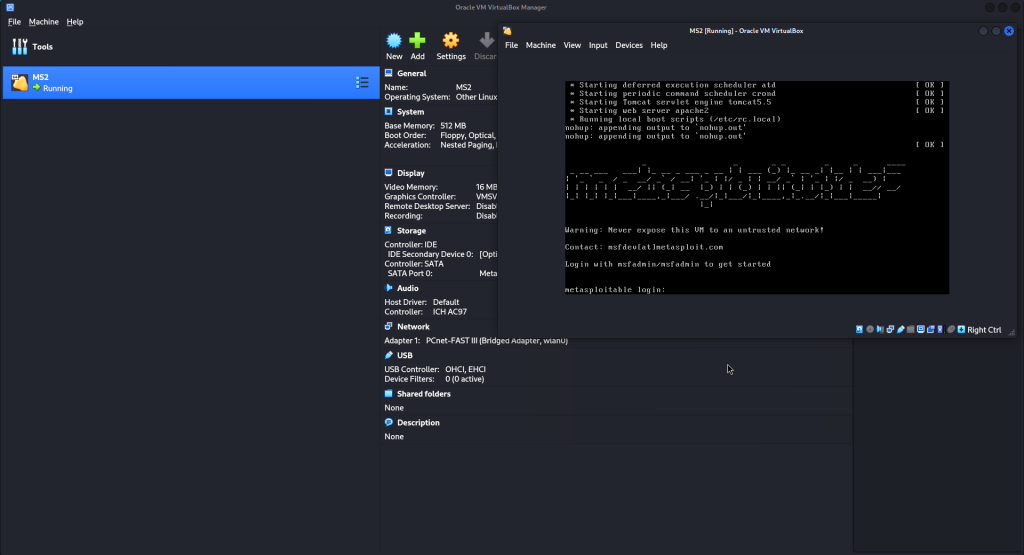Open View menu in the VM window

(572, 45)
